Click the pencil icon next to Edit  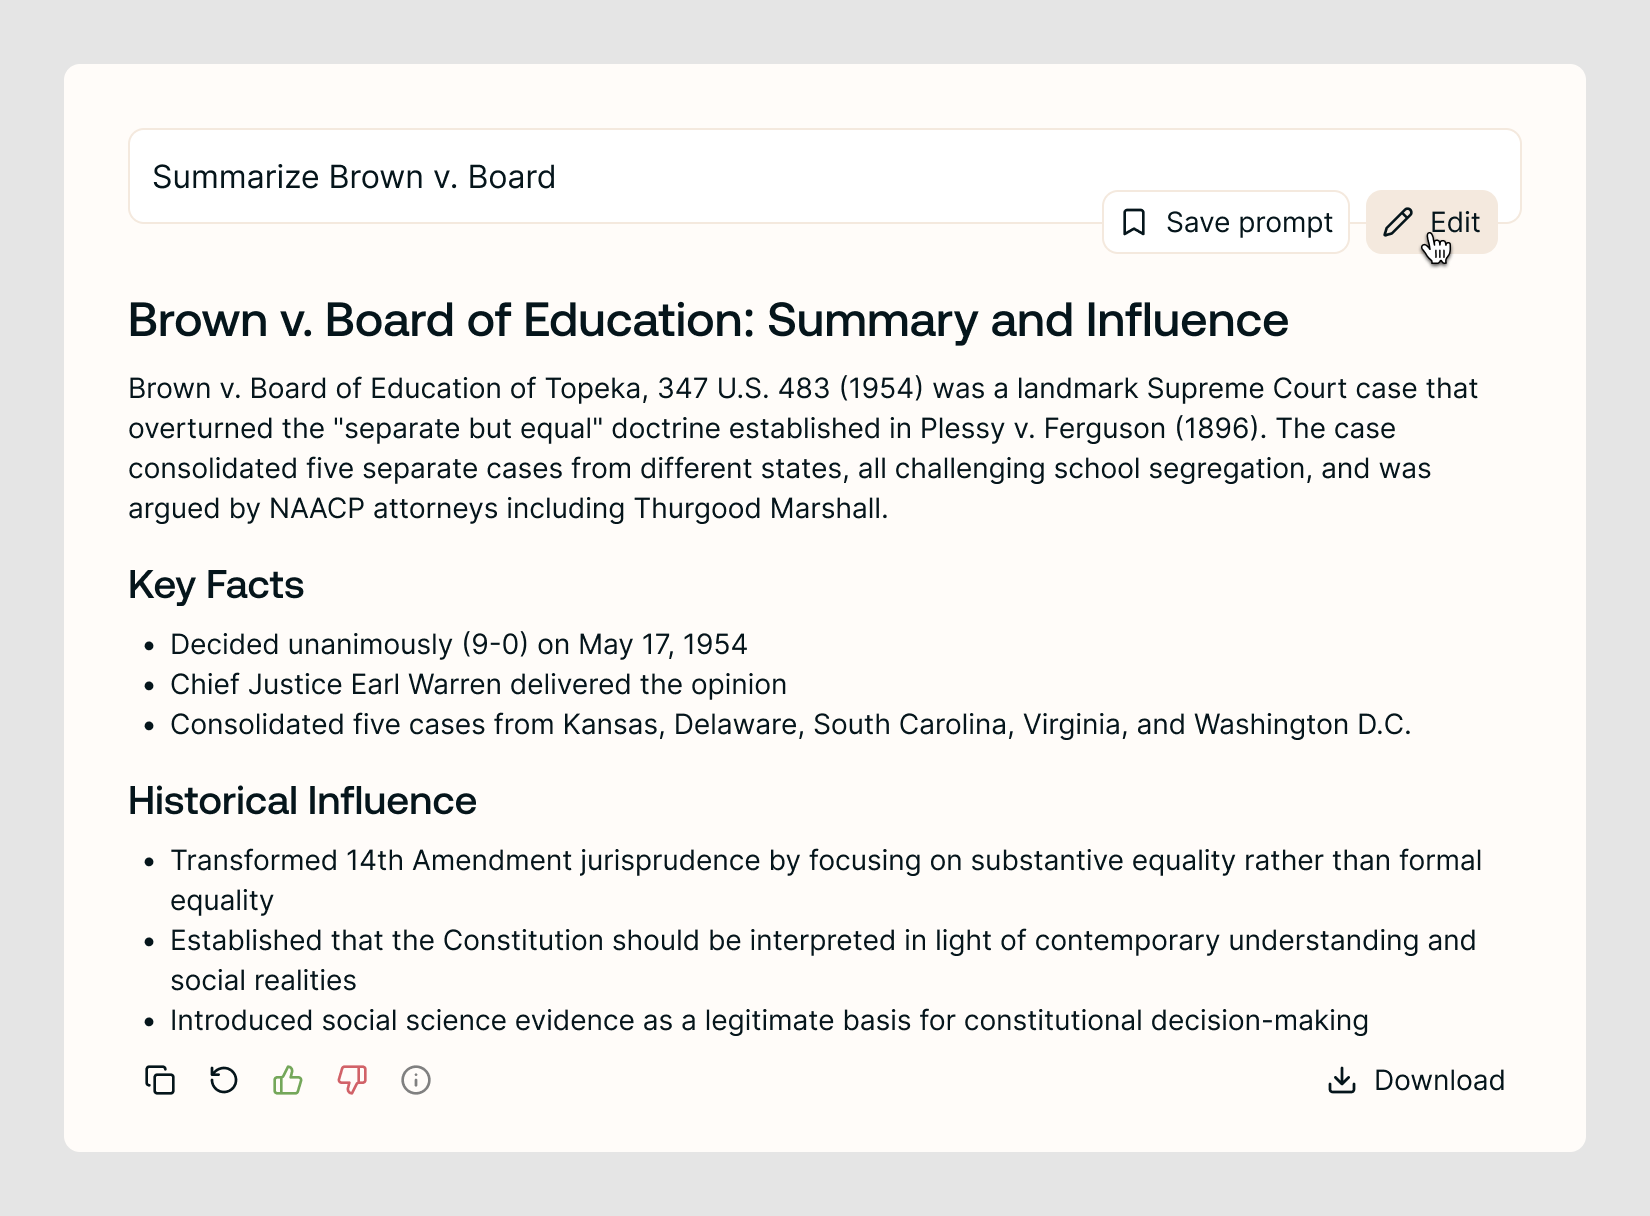point(1398,222)
